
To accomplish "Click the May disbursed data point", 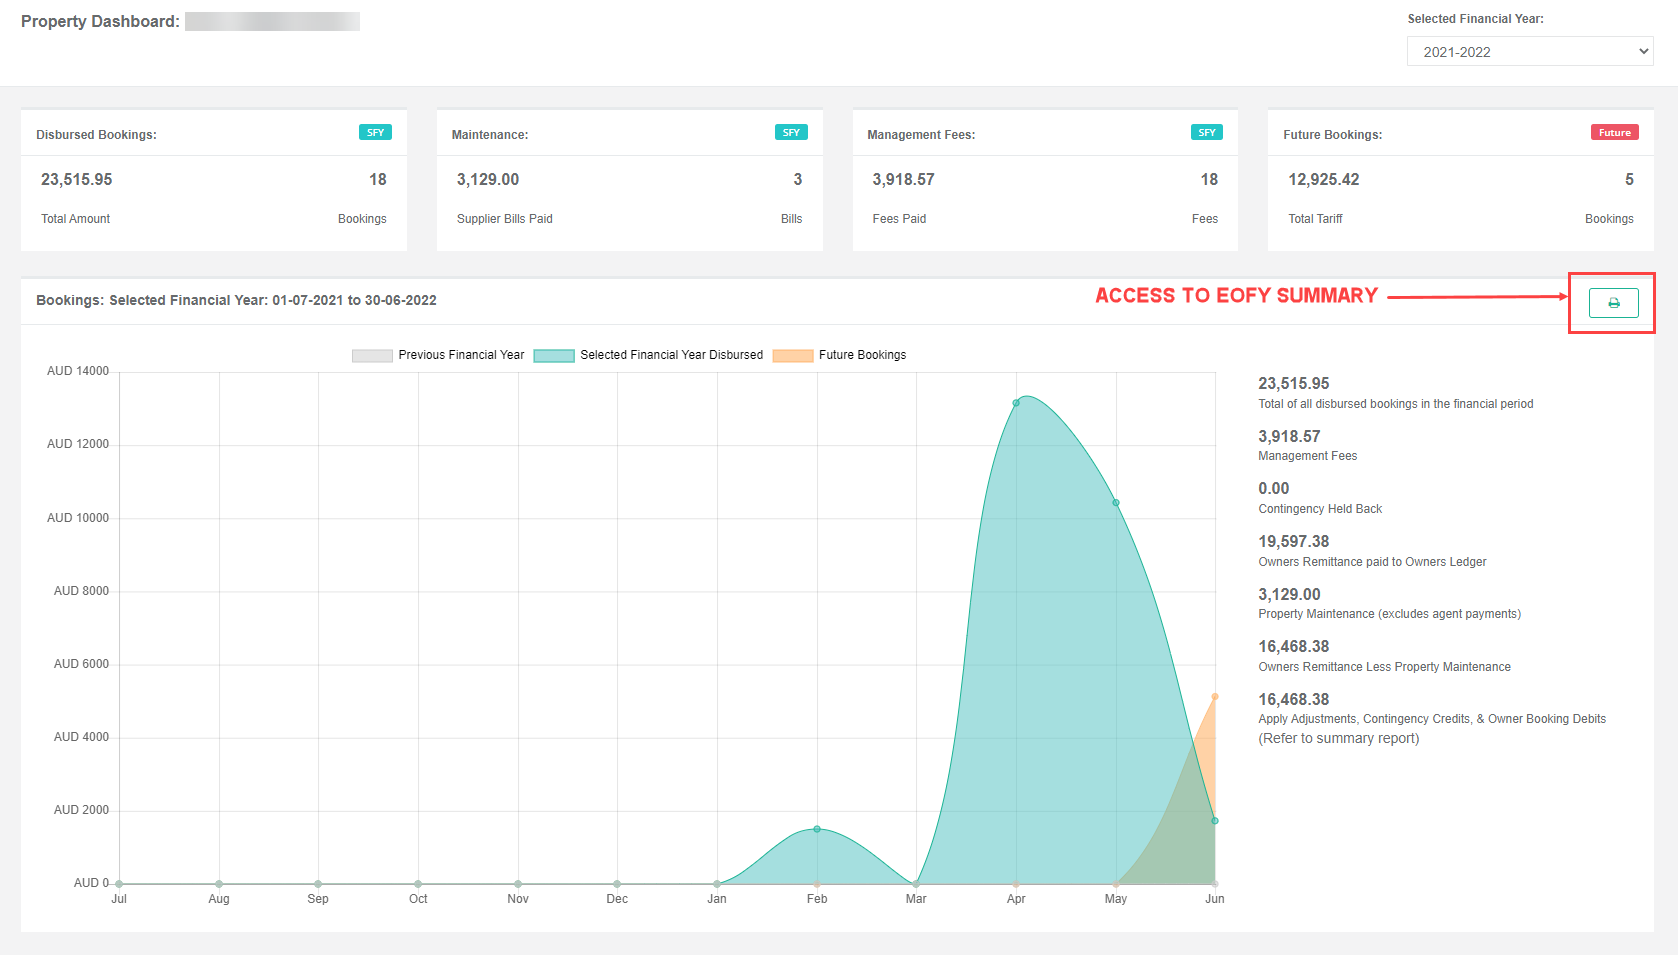I will 1116,503.
